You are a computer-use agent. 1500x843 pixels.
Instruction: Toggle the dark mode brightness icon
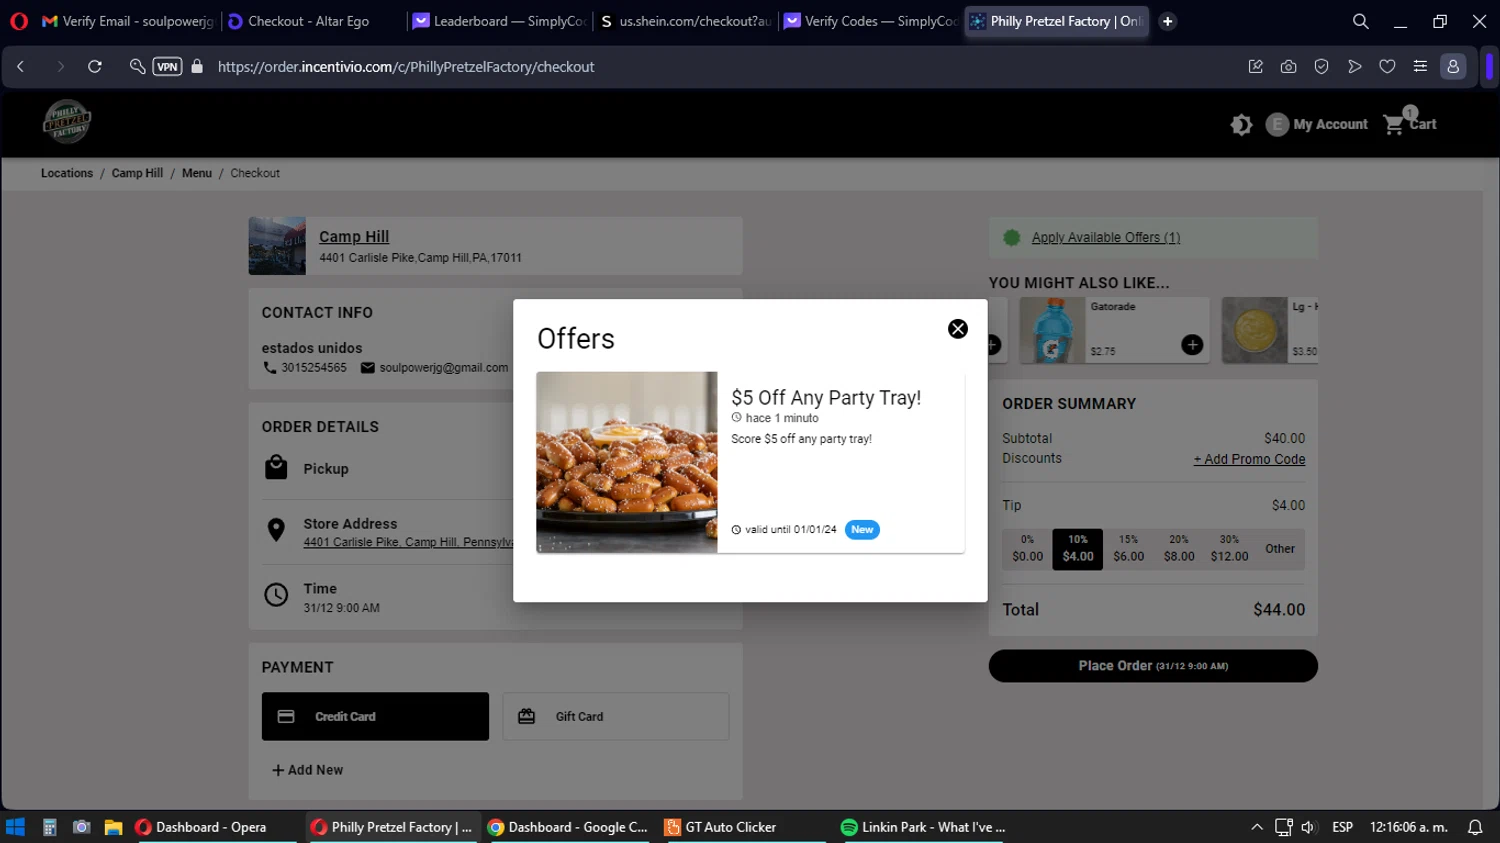click(1241, 124)
